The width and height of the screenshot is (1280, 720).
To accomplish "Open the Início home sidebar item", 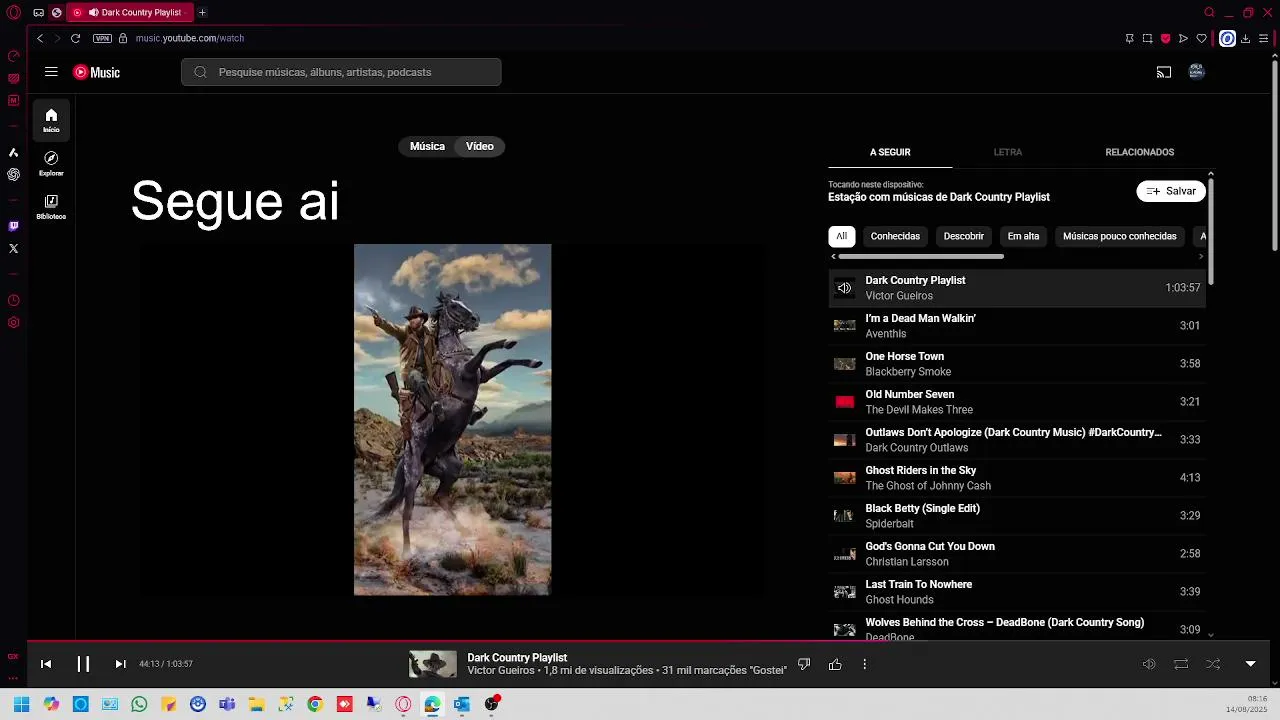I will pos(51,120).
